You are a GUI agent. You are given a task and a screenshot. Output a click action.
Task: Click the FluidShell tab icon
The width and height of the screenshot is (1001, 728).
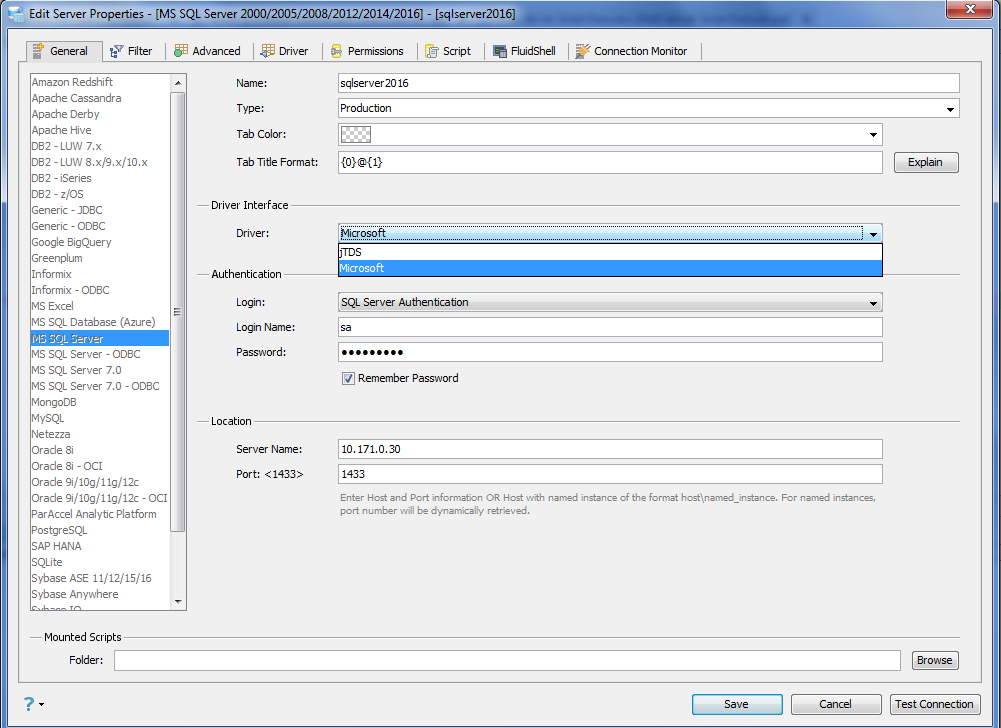click(500, 51)
